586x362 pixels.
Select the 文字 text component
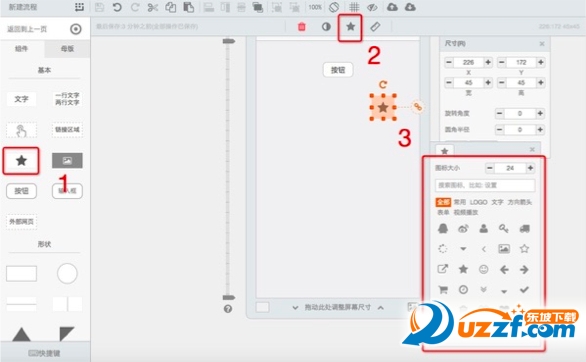21,99
